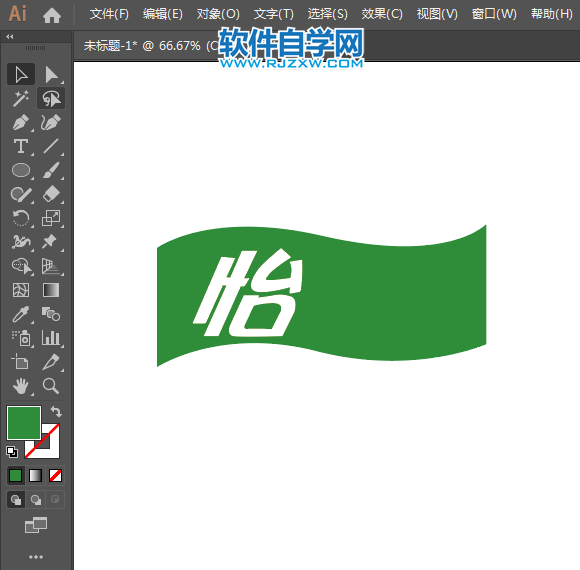Open the 文字(T) menu
The height and width of the screenshot is (570, 580).
click(x=274, y=14)
